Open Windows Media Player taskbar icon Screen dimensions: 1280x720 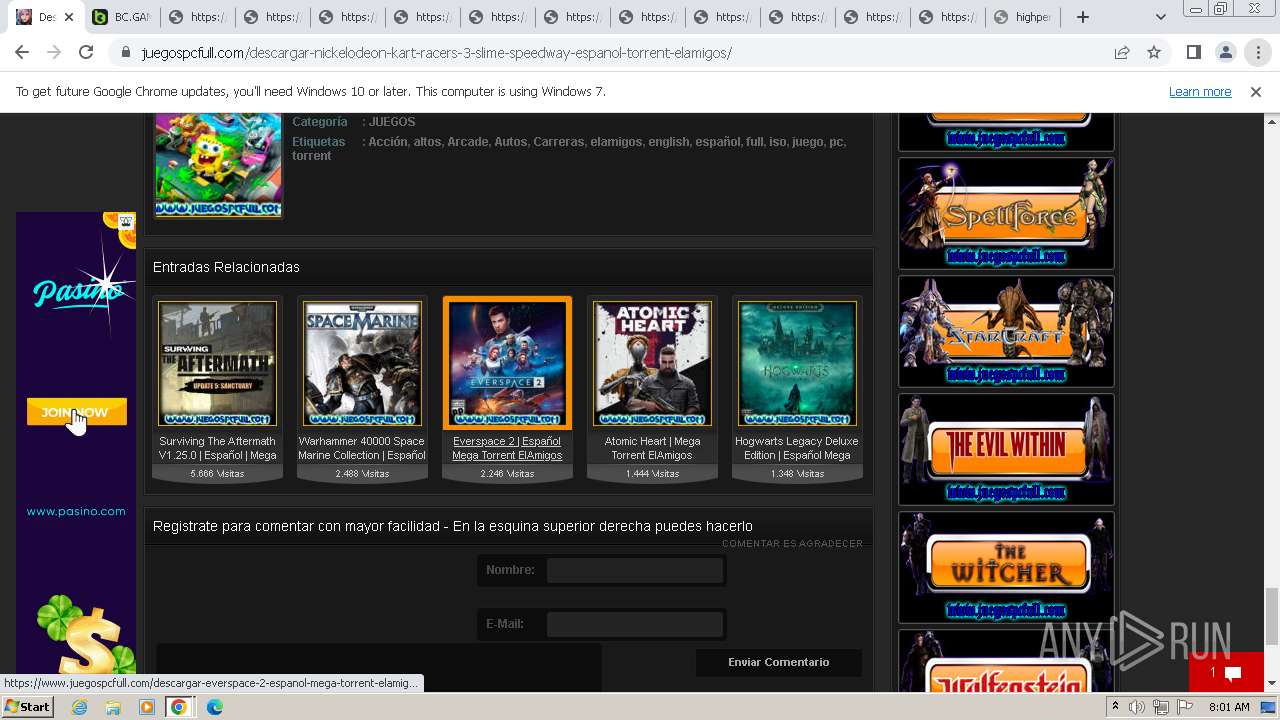click(x=147, y=707)
